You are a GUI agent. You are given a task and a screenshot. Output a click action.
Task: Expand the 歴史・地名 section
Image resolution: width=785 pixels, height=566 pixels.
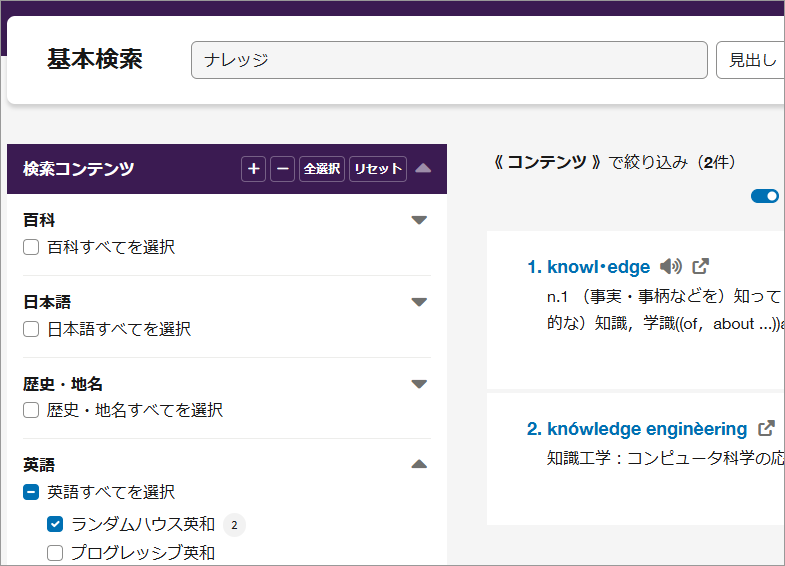click(x=419, y=384)
